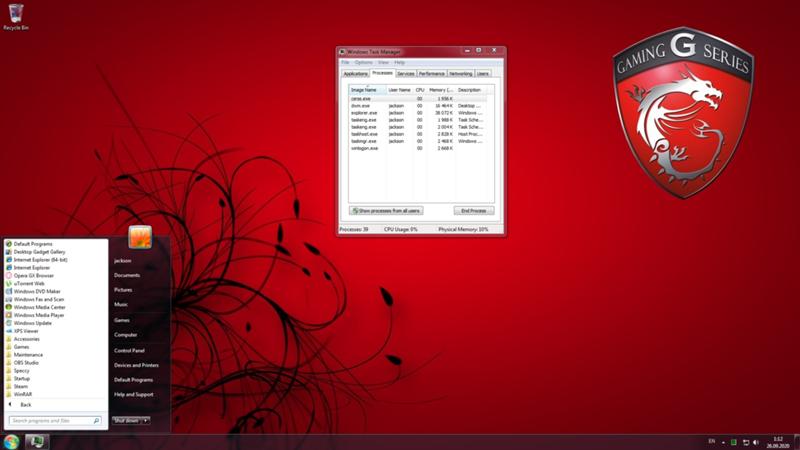800x450 pixels.
Task: Open Control Panel
Action: [129, 351]
